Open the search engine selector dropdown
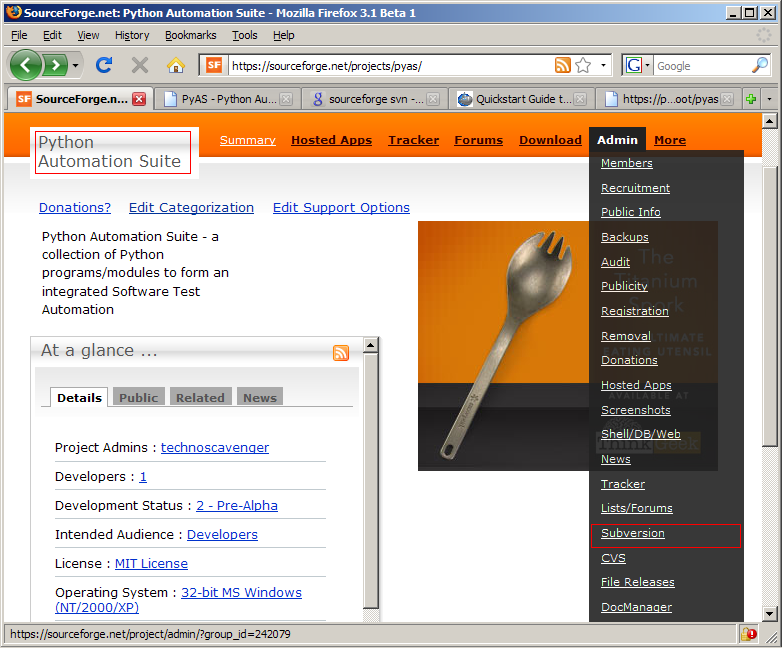 (647, 65)
